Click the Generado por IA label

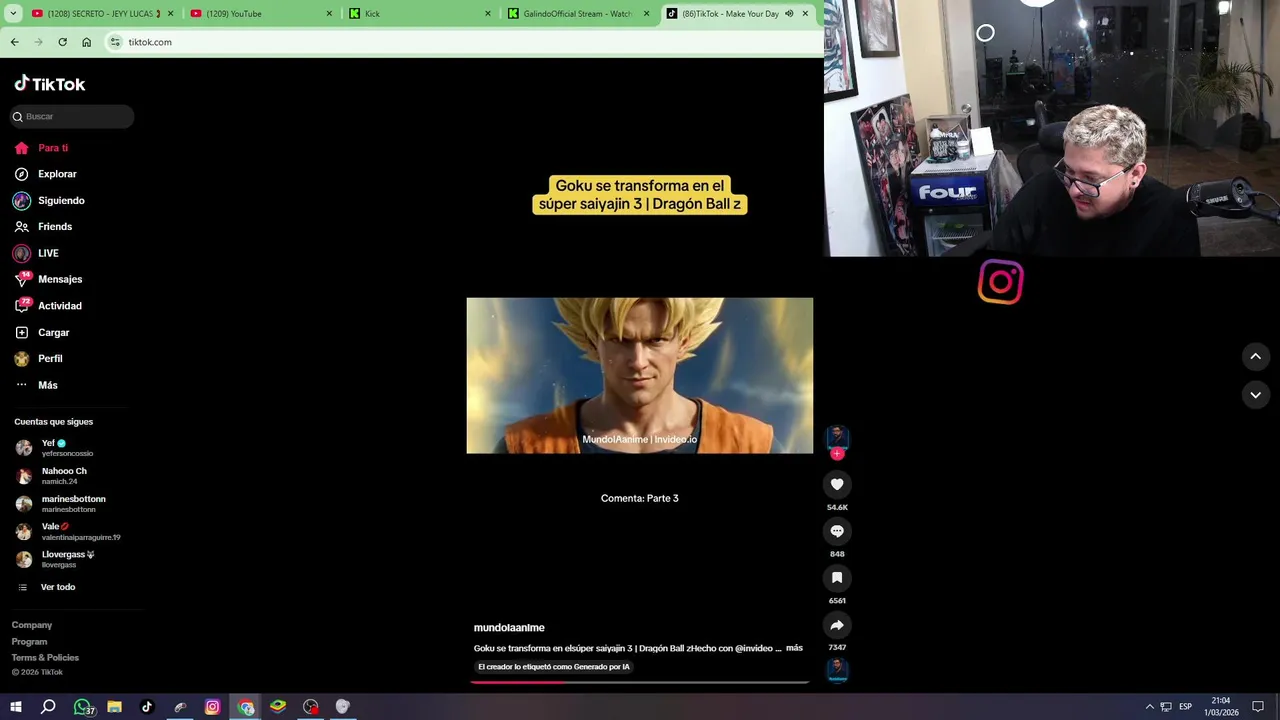click(554, 667)
